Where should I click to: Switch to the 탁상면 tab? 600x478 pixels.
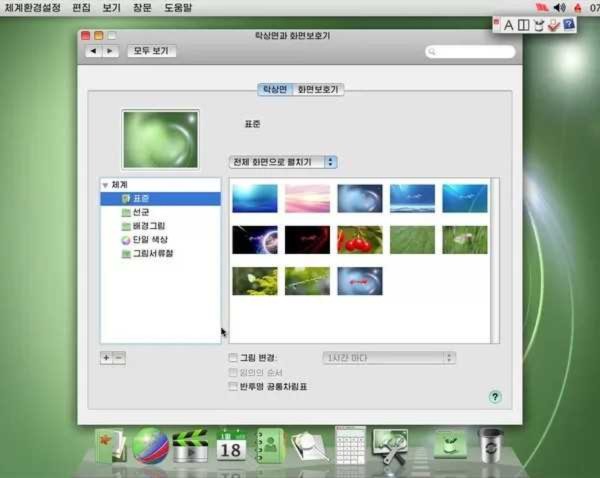pyautogui.click(x=275, y=90)
